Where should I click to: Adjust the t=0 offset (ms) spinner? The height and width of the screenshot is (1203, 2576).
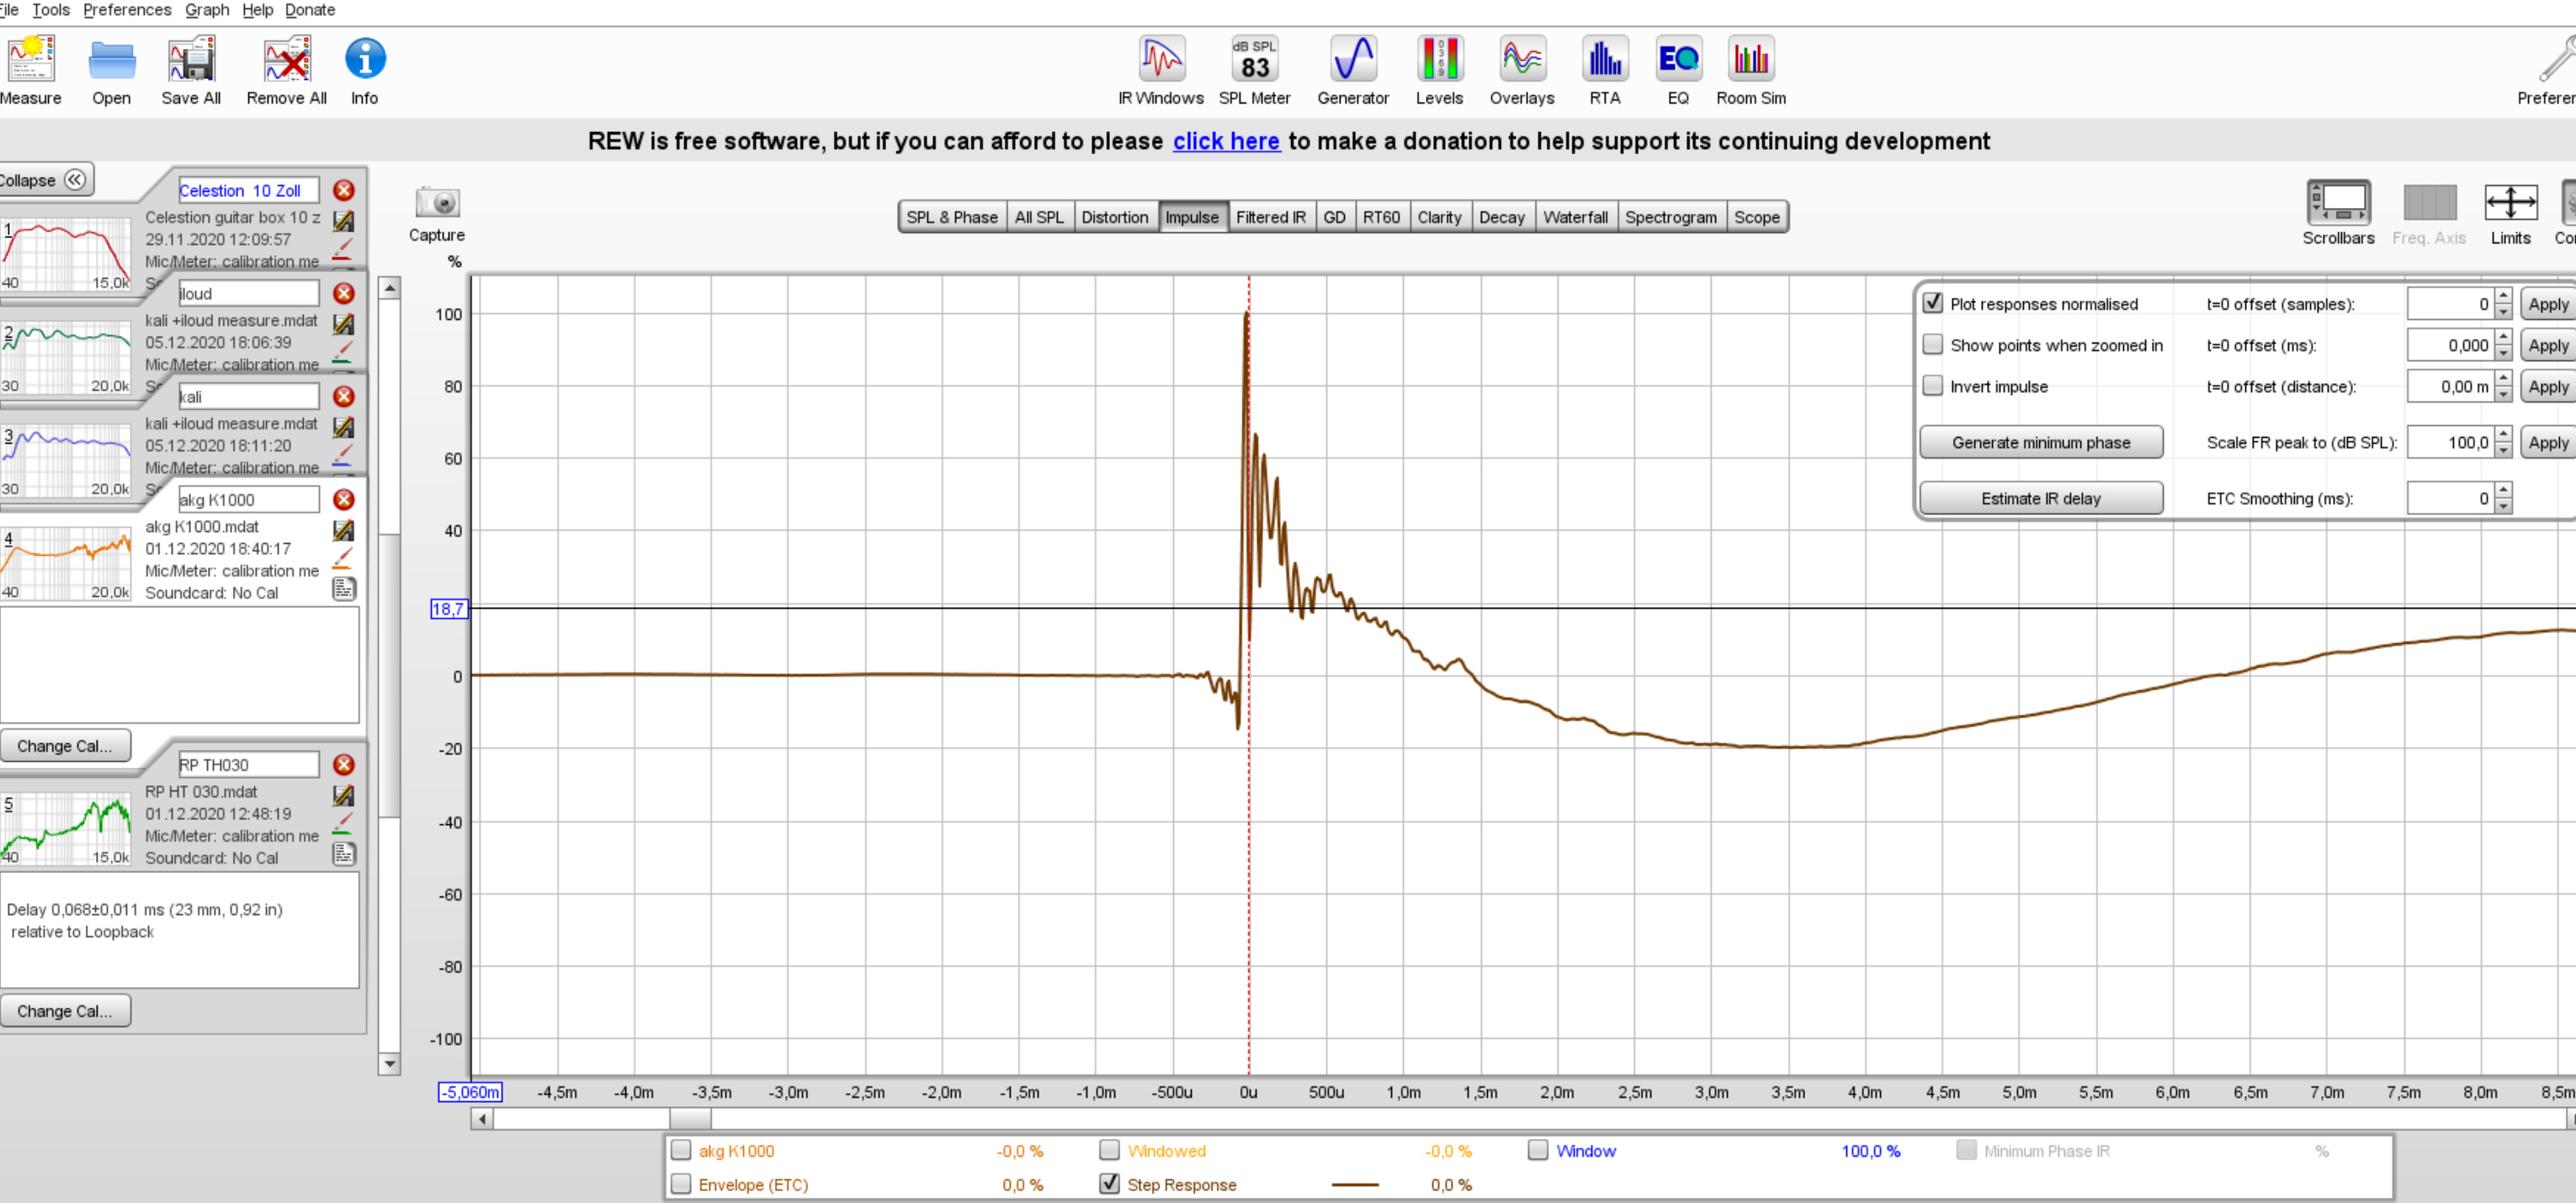[x=2503, y=345]
